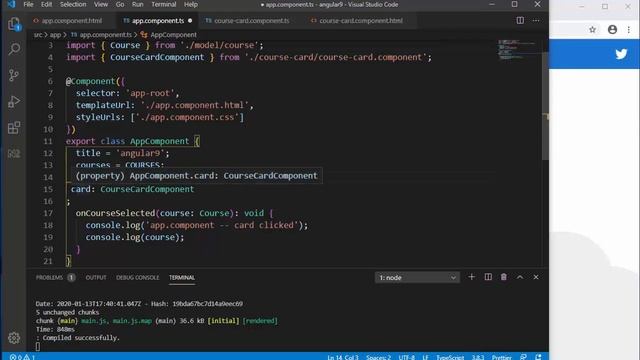Click 'AppComponent' class name on line 11
Viewport: 640px width, 360px height.
tap(160, 141)
